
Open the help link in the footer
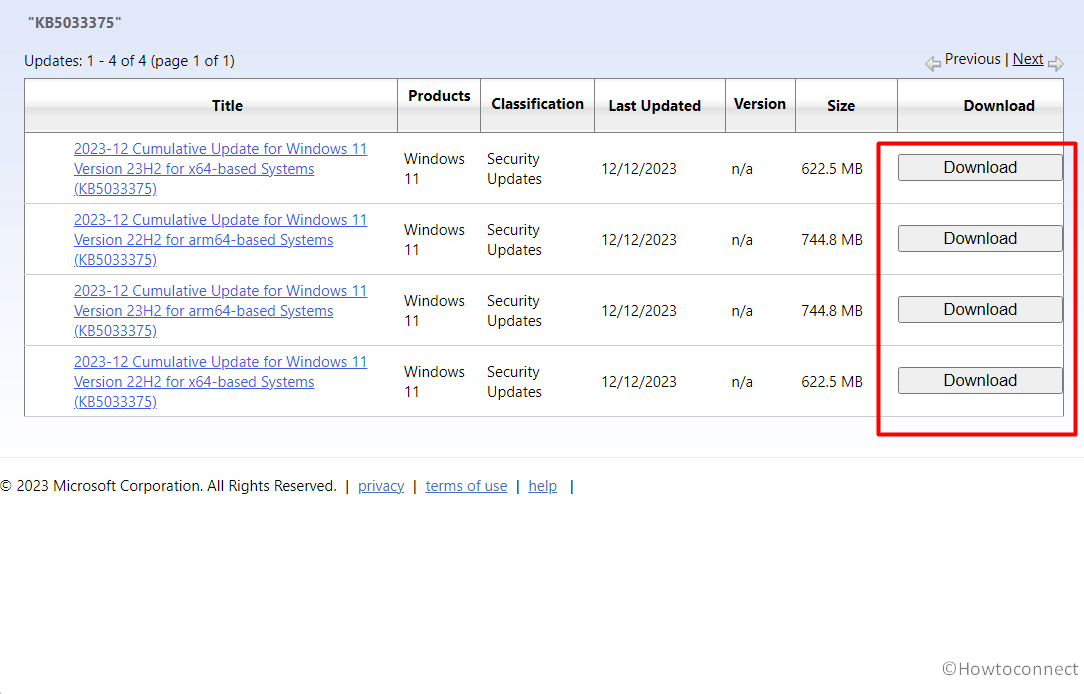[543, 486]
